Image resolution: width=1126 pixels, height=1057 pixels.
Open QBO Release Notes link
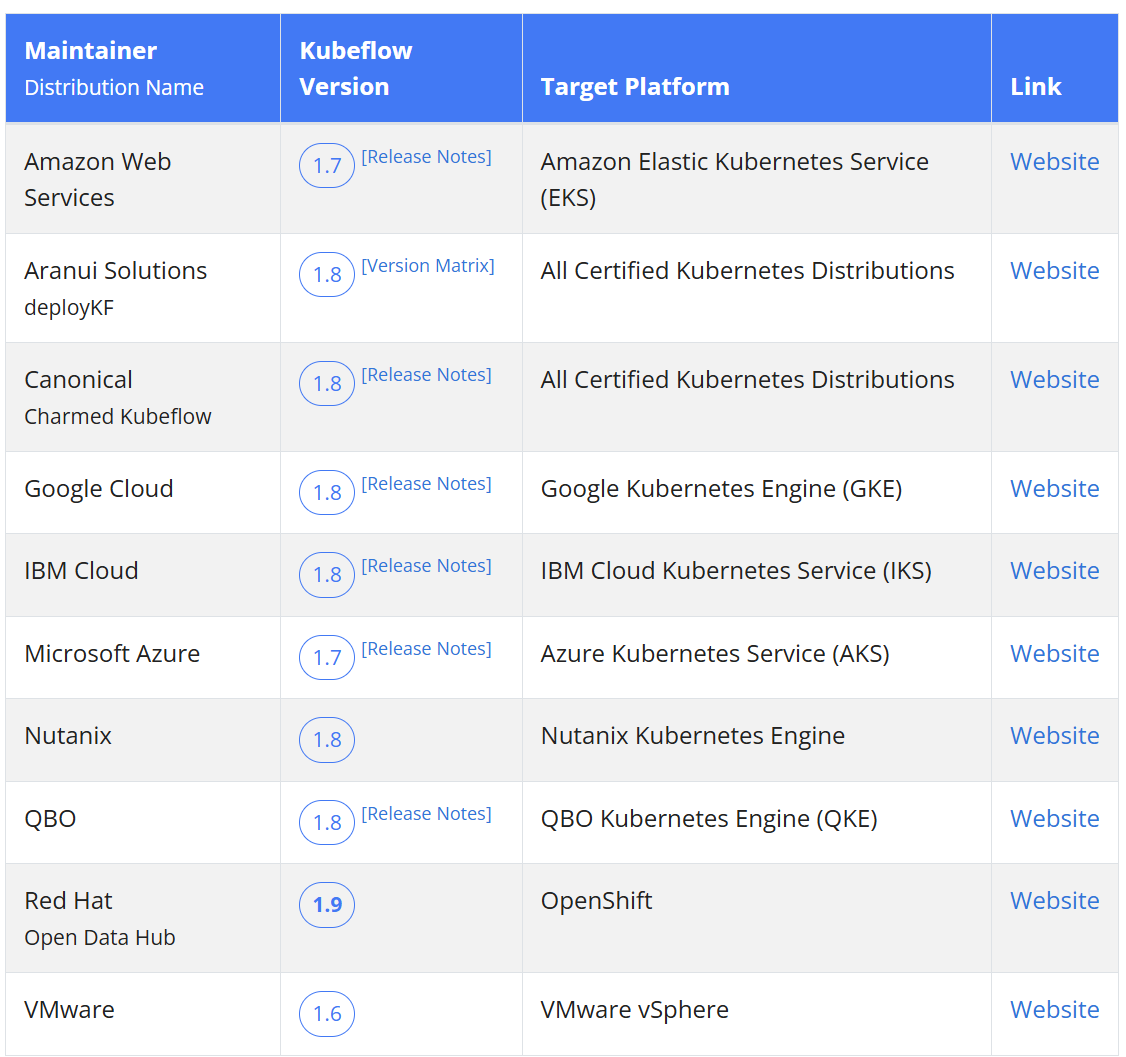(x=427, y=814)
